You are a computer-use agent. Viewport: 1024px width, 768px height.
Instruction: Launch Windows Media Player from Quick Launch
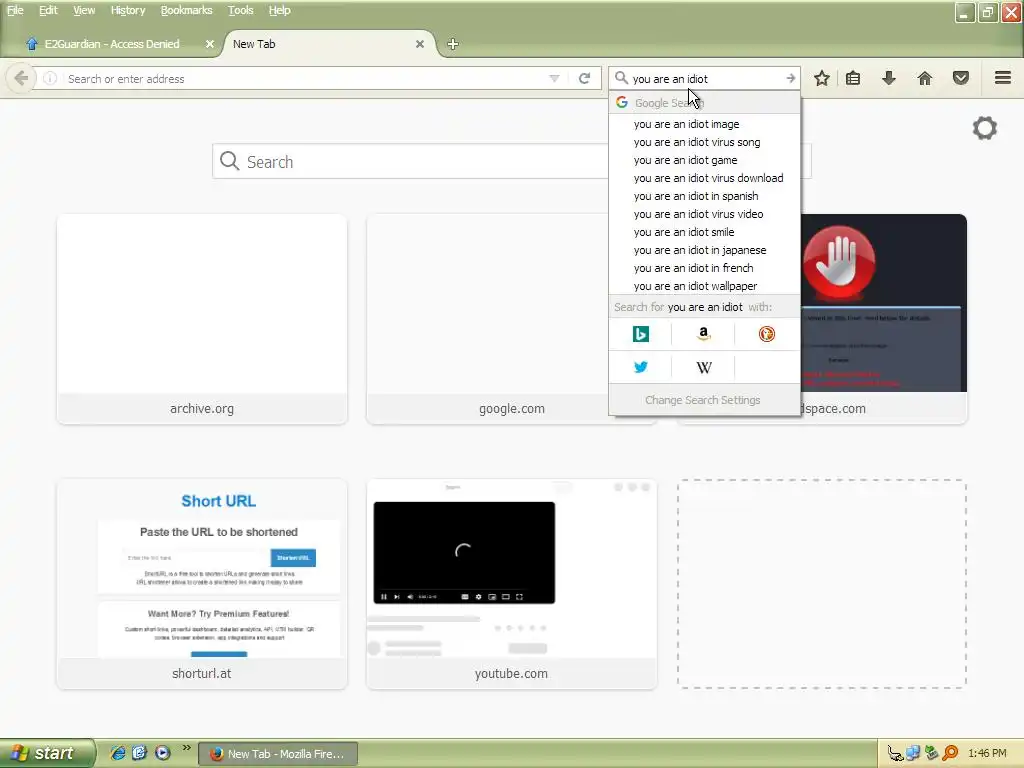coord(163,753)
